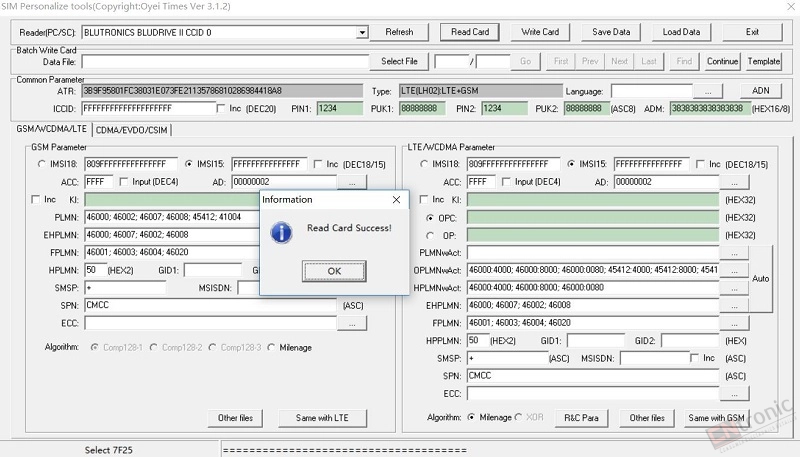Screen dimensions: 800x457
Task: Click the GSM FPLMN input field
Action: (172, 252)
